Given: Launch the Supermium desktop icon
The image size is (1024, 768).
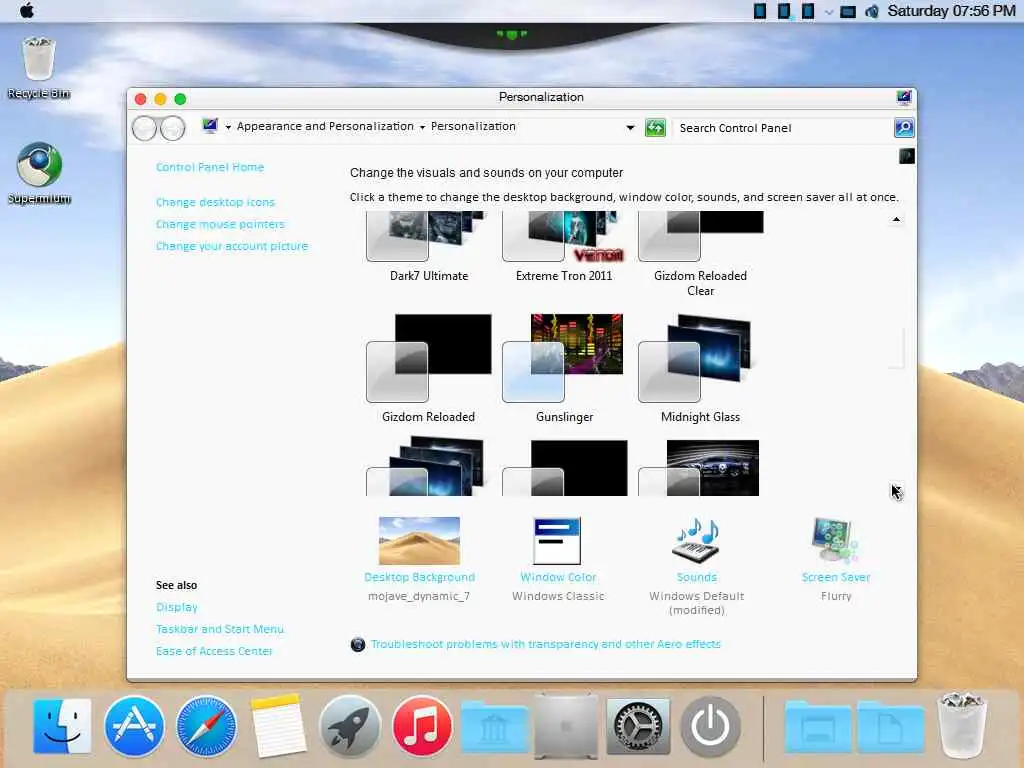Looking at the screenshot, I should 39,173.
